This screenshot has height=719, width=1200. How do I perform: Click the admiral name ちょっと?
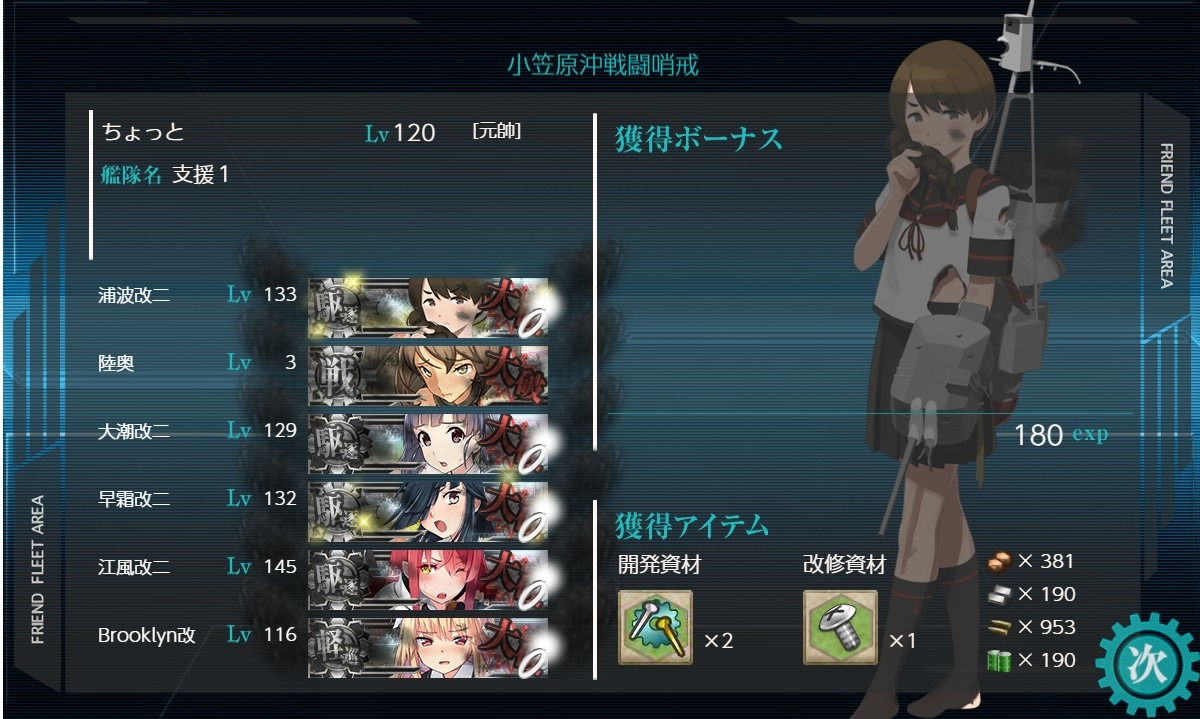144,132
